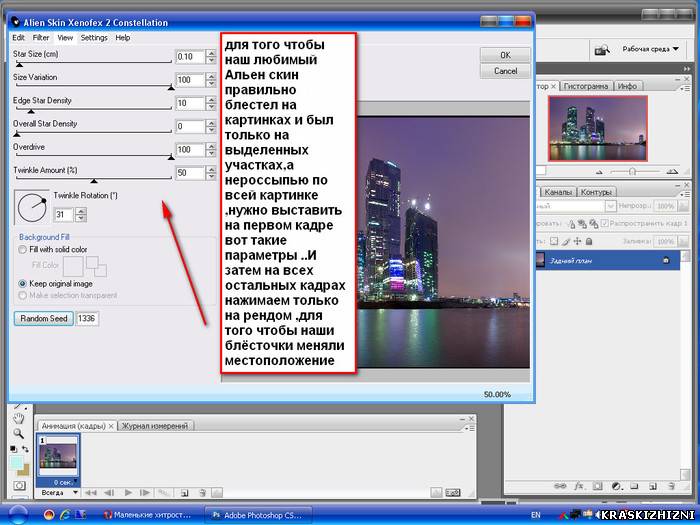The width and height of the screenshot is (700, 525).
Task: Delete layer trash icon in Layers panel
Action: 671,486
